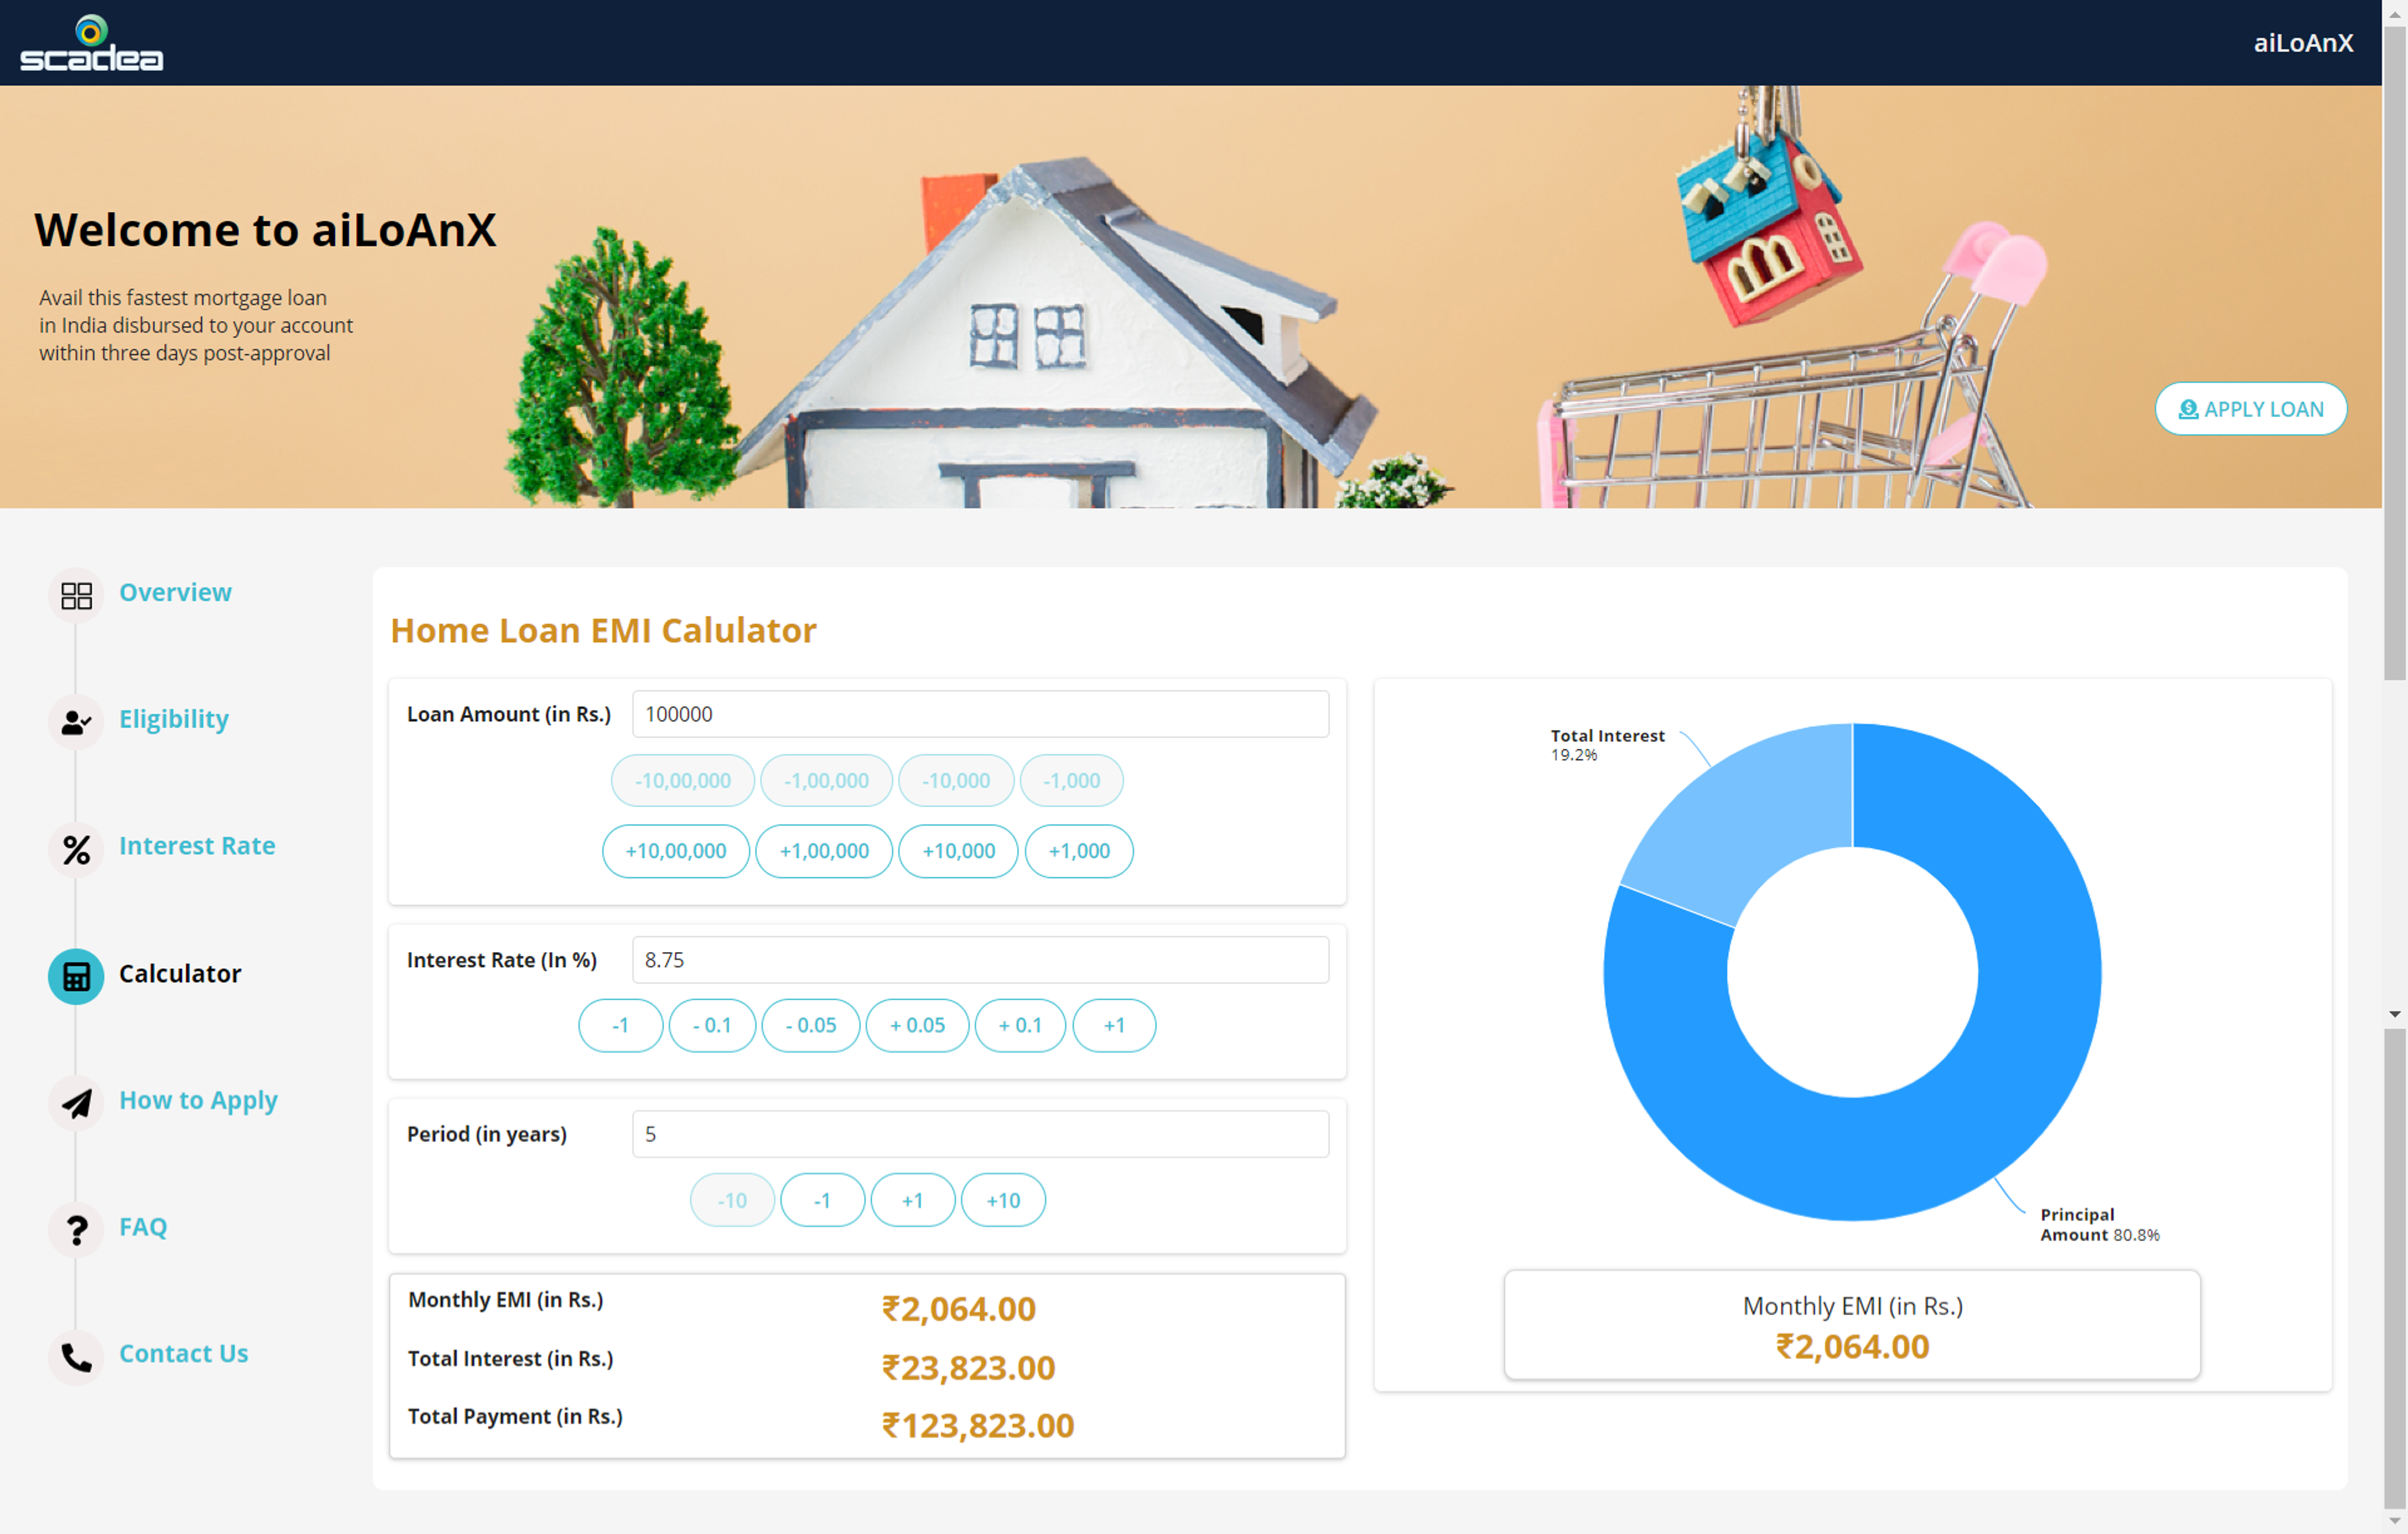Reduce loan period by -1 year
The width and height of the screenshot is (2408, 1534).
point(822,1200)
